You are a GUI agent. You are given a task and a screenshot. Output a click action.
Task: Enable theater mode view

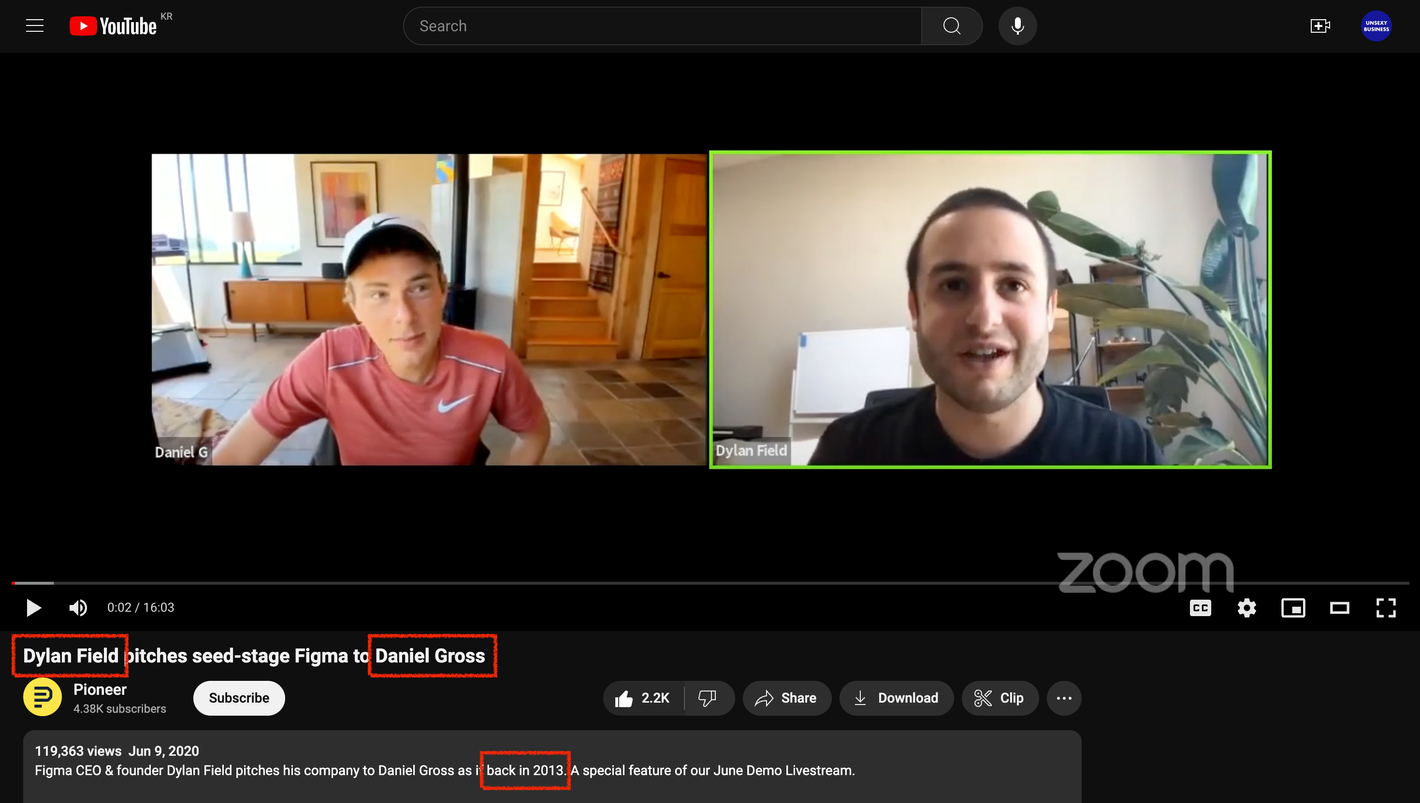[1339, 607]
